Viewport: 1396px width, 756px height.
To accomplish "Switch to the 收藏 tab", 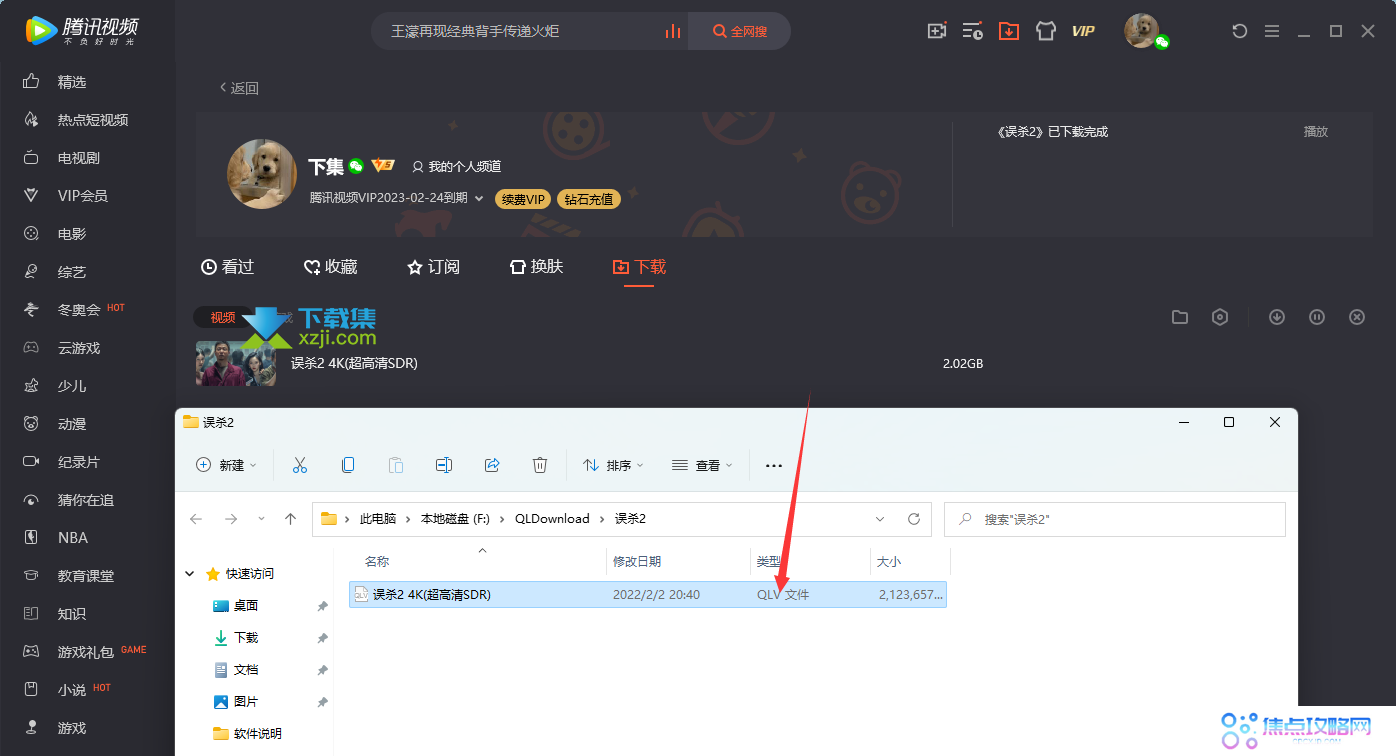I will [x=330, y=267].
